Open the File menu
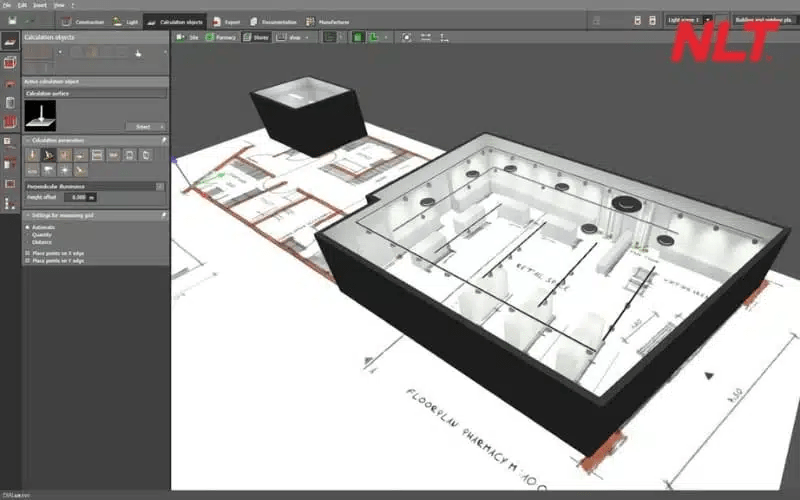The image size is (800, 500). (x=6, y=4)
